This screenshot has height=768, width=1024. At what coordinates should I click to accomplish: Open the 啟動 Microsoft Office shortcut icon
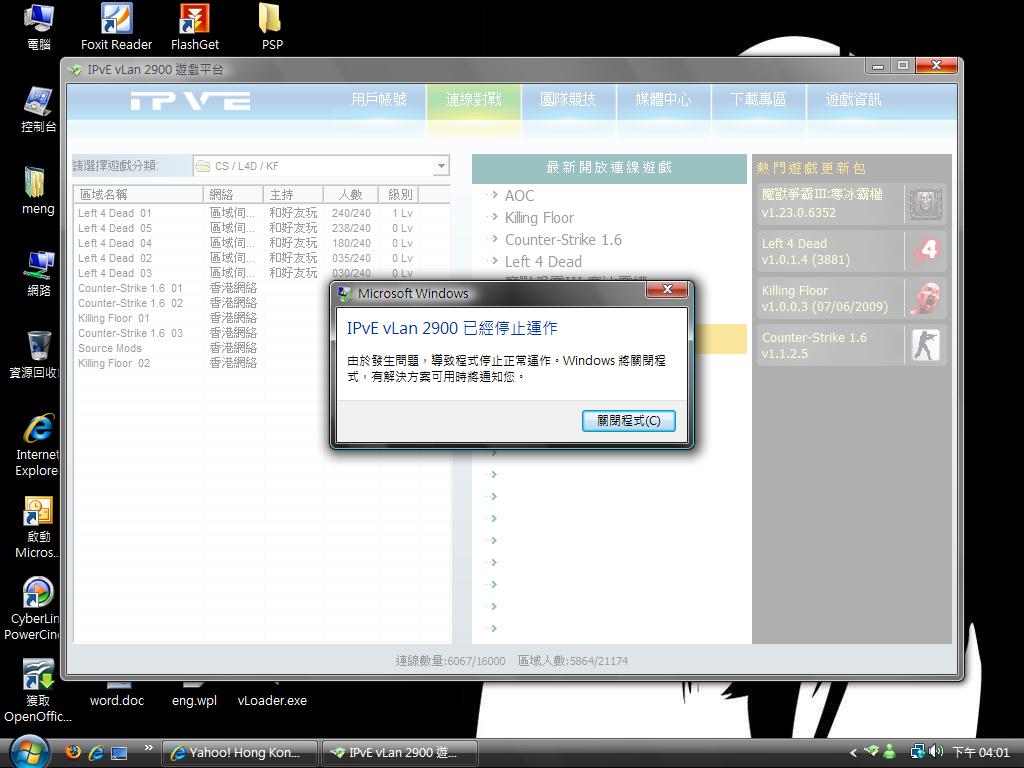coord(37,527)
